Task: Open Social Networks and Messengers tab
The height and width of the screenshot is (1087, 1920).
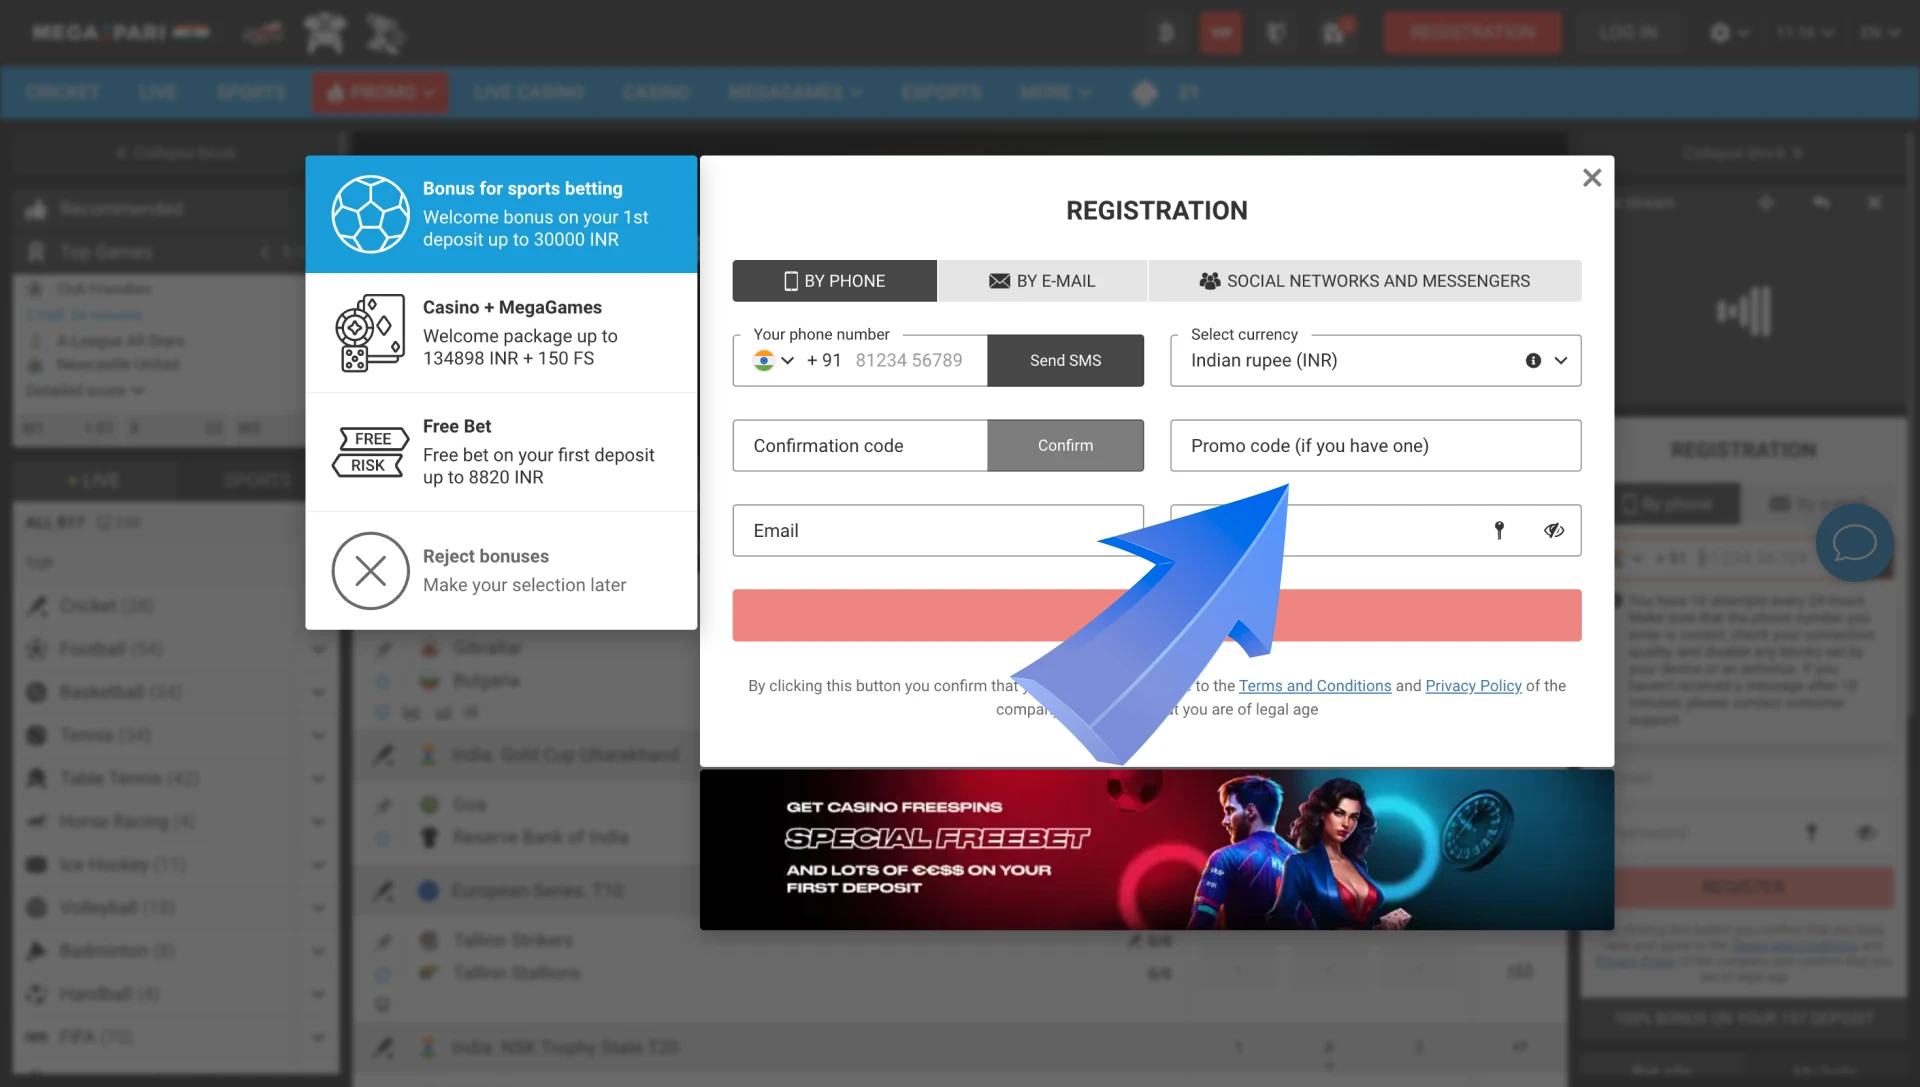Action: pos(1365,281)
